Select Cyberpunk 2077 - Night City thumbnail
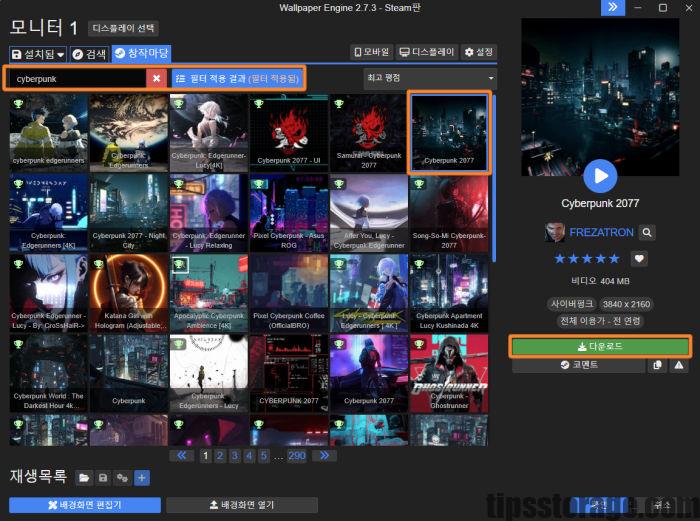 point(129,213)
